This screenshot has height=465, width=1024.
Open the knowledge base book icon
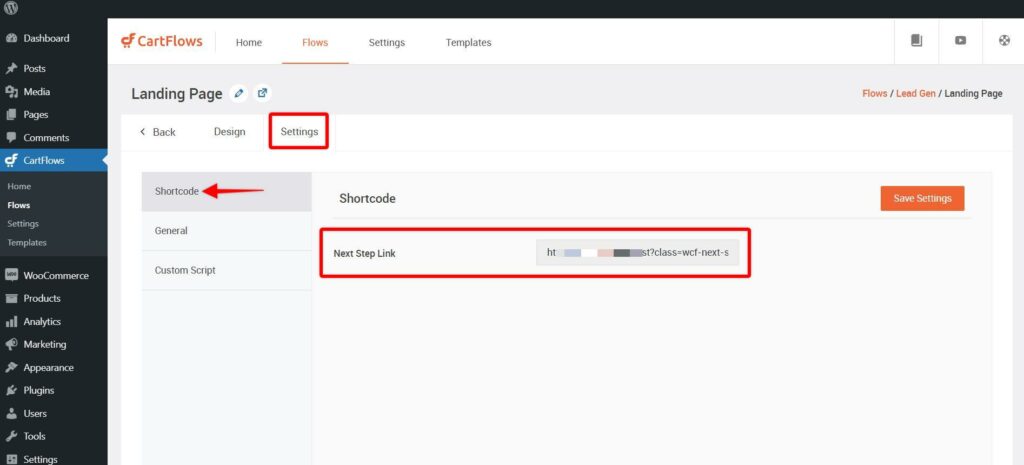[x=916, y=40]
